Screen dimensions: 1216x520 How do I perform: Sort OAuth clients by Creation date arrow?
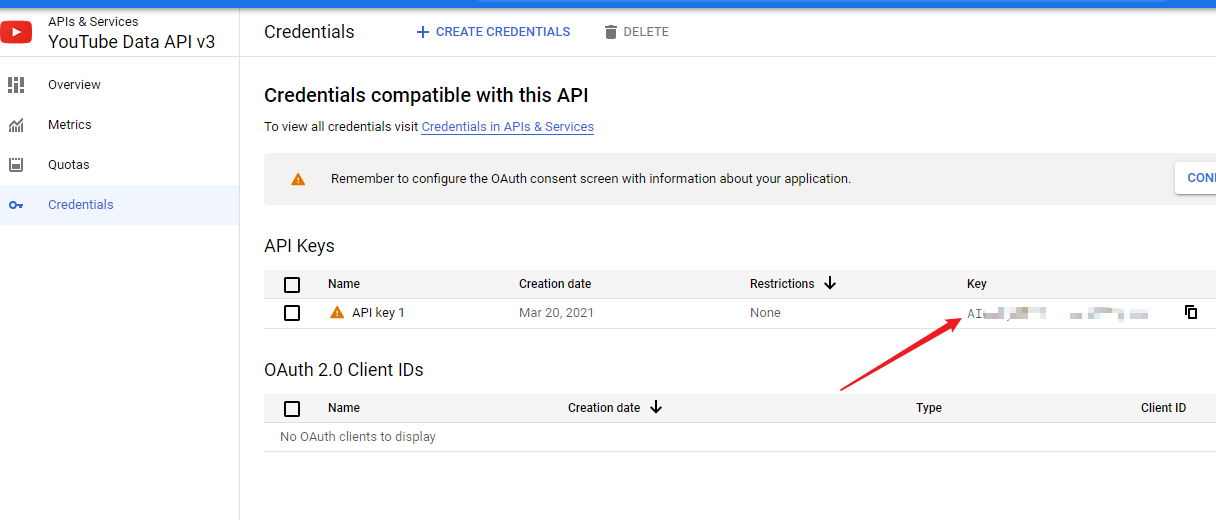tap(656, 407)
